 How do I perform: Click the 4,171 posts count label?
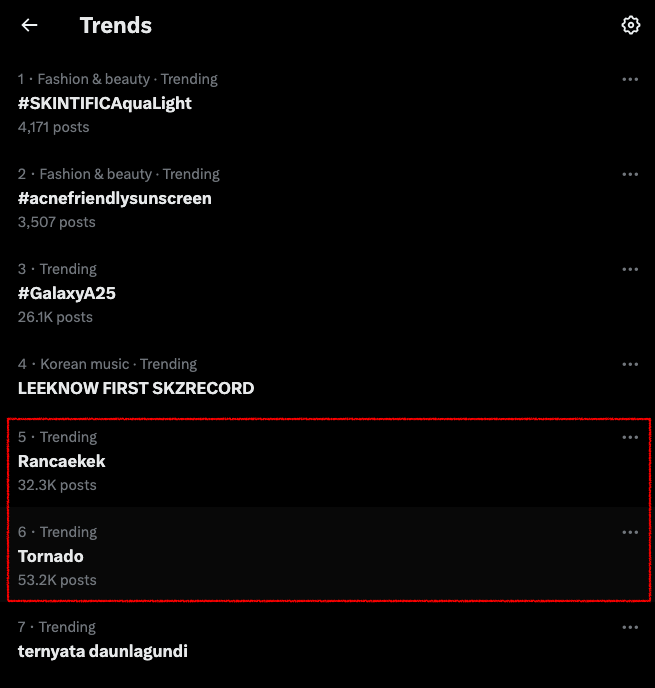coord(53,127)
